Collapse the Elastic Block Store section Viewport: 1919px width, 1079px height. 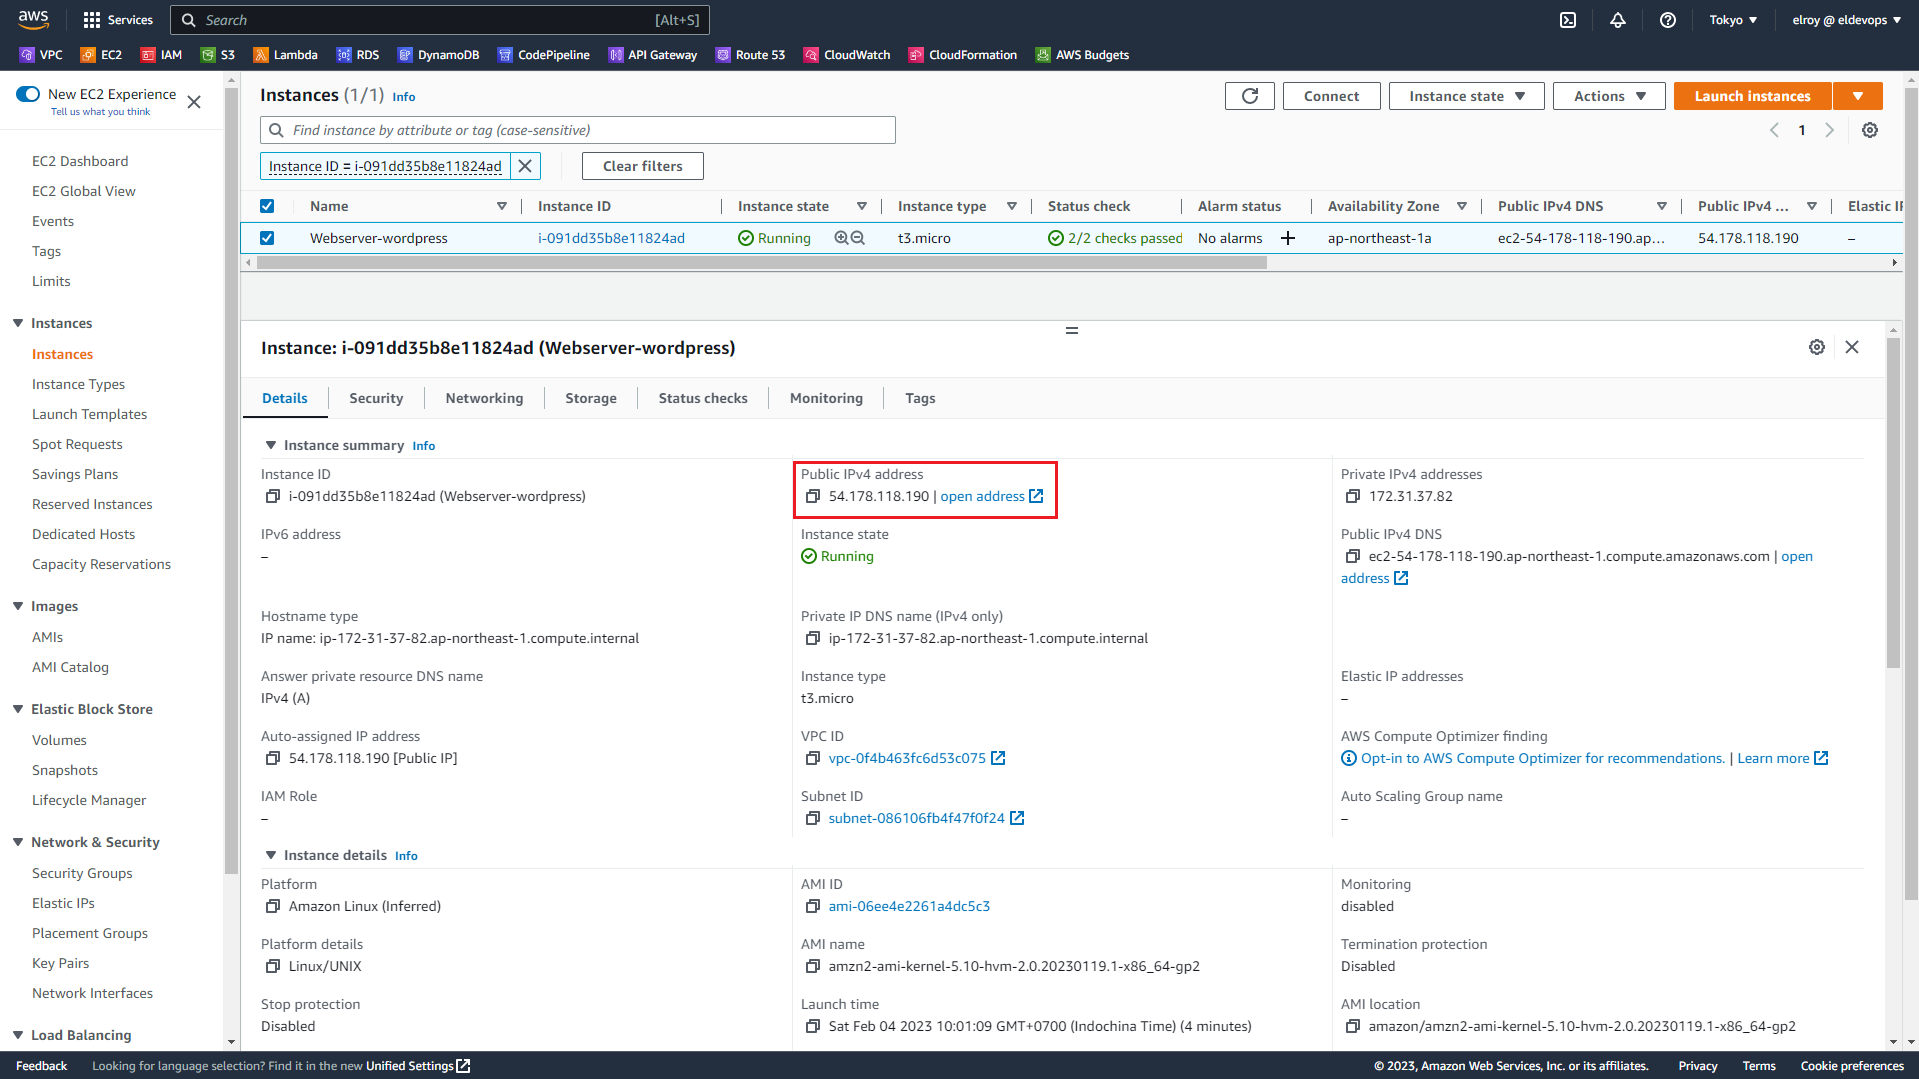point(18,709)
